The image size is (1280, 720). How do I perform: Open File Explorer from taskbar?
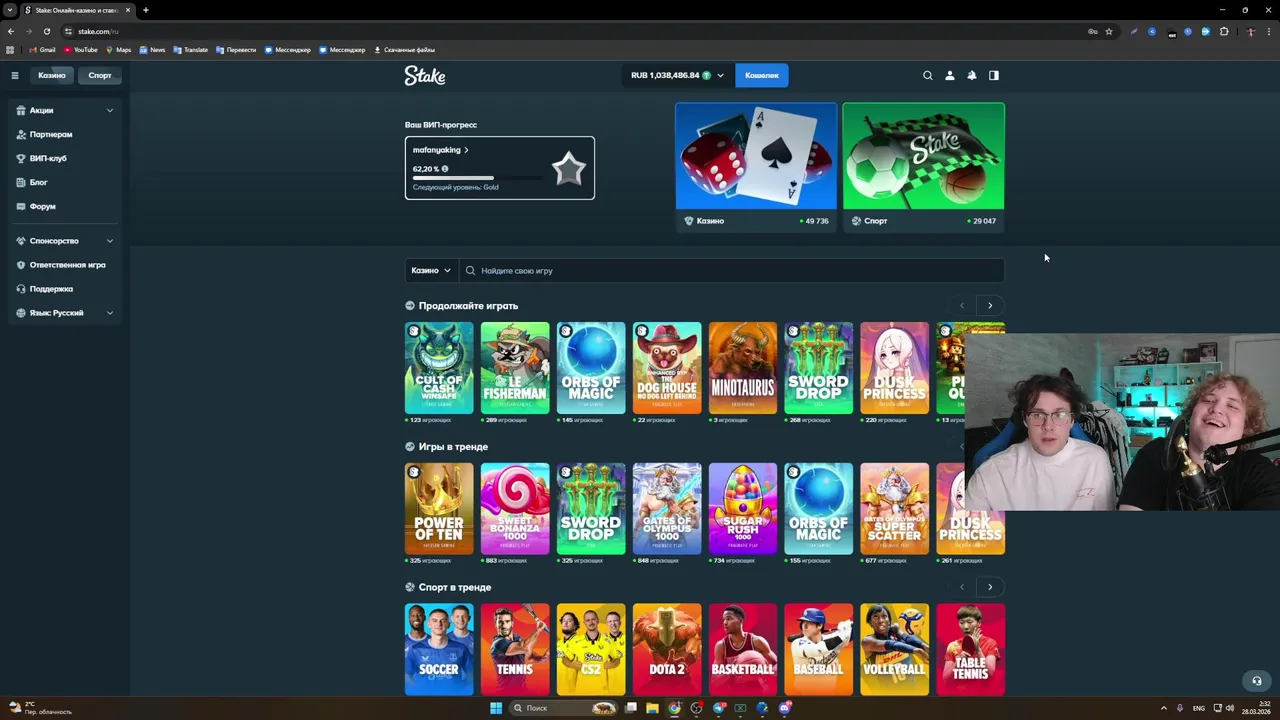652,708
